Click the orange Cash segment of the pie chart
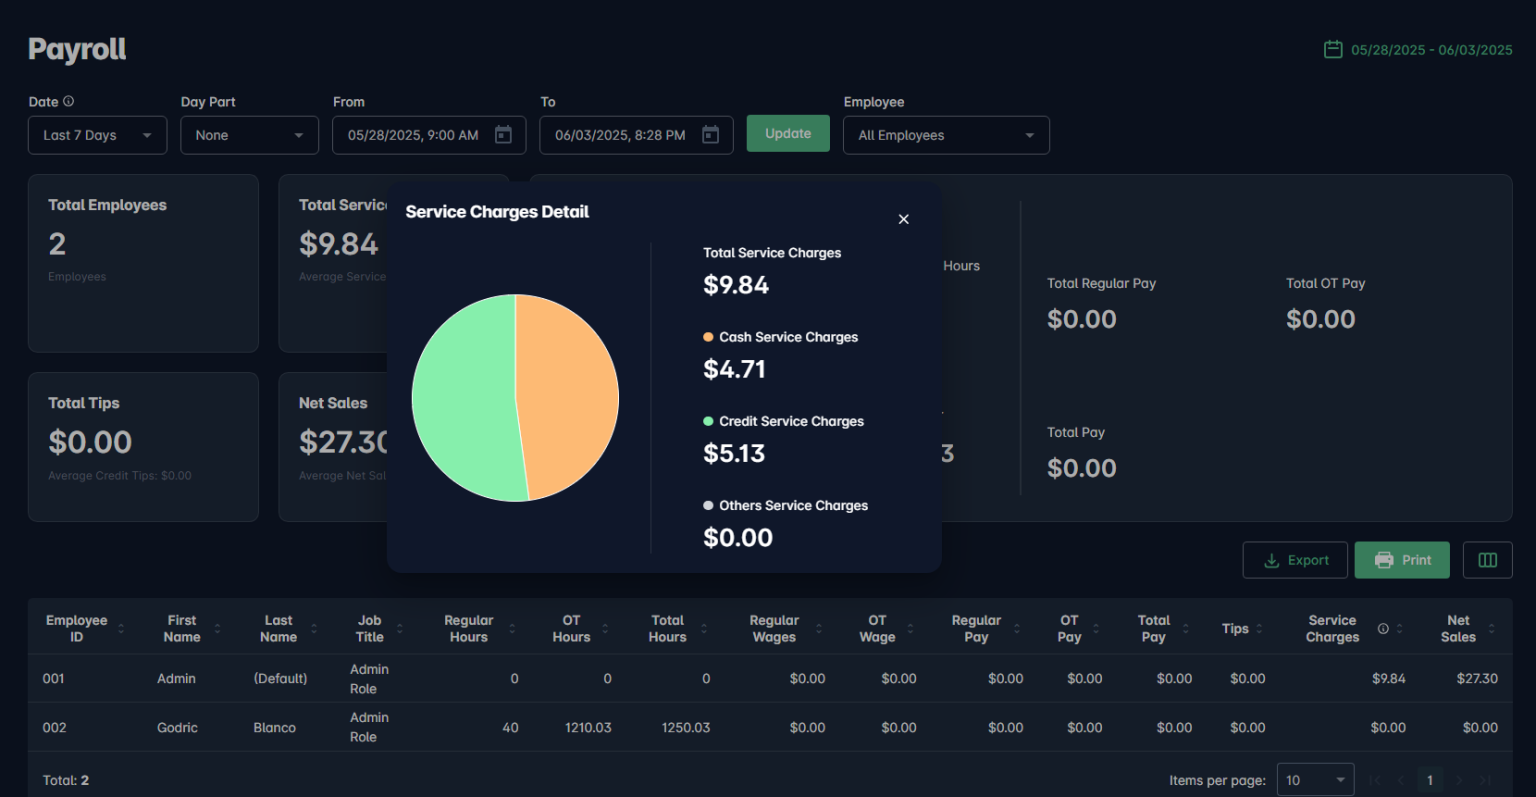The width and height of the screenshot is (1536, 797). [568, 395]
